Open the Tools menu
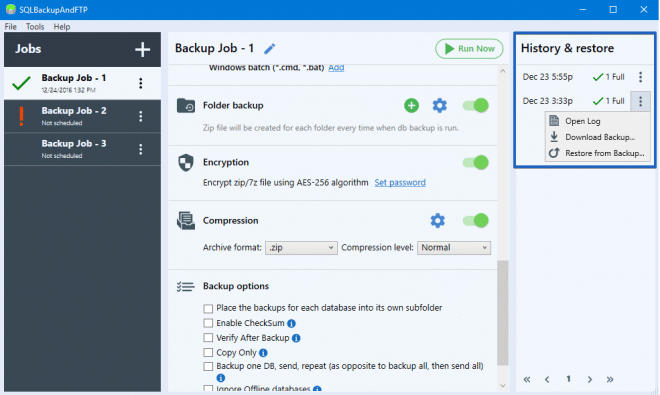 pyautogui.click(x=35, y=27)
